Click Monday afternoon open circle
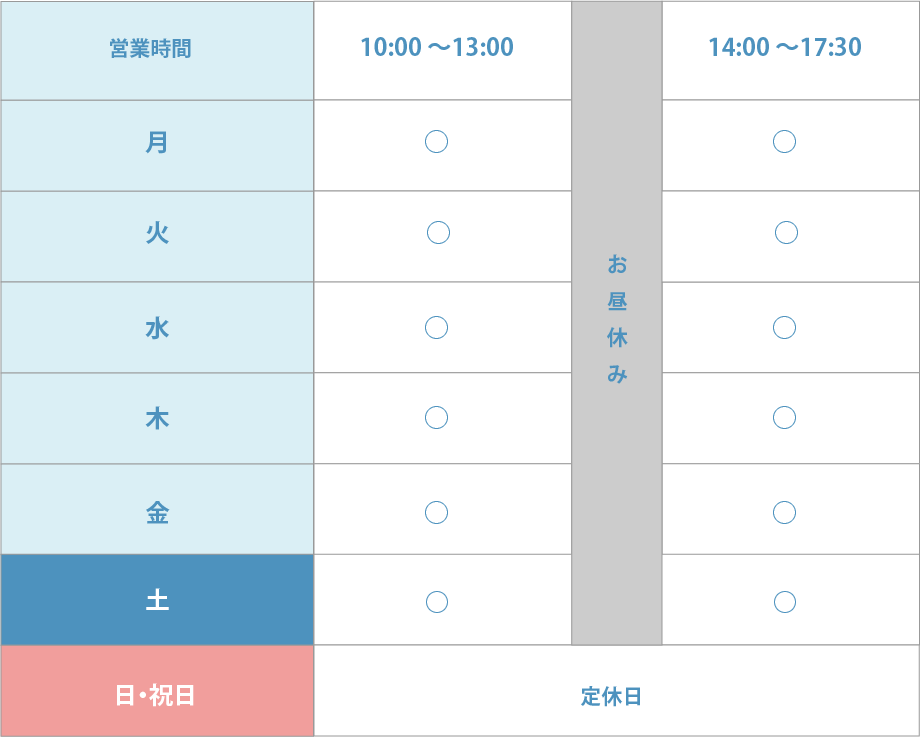Image resolution: width=921 pixels, height=737 pixels. click(784, 142)
